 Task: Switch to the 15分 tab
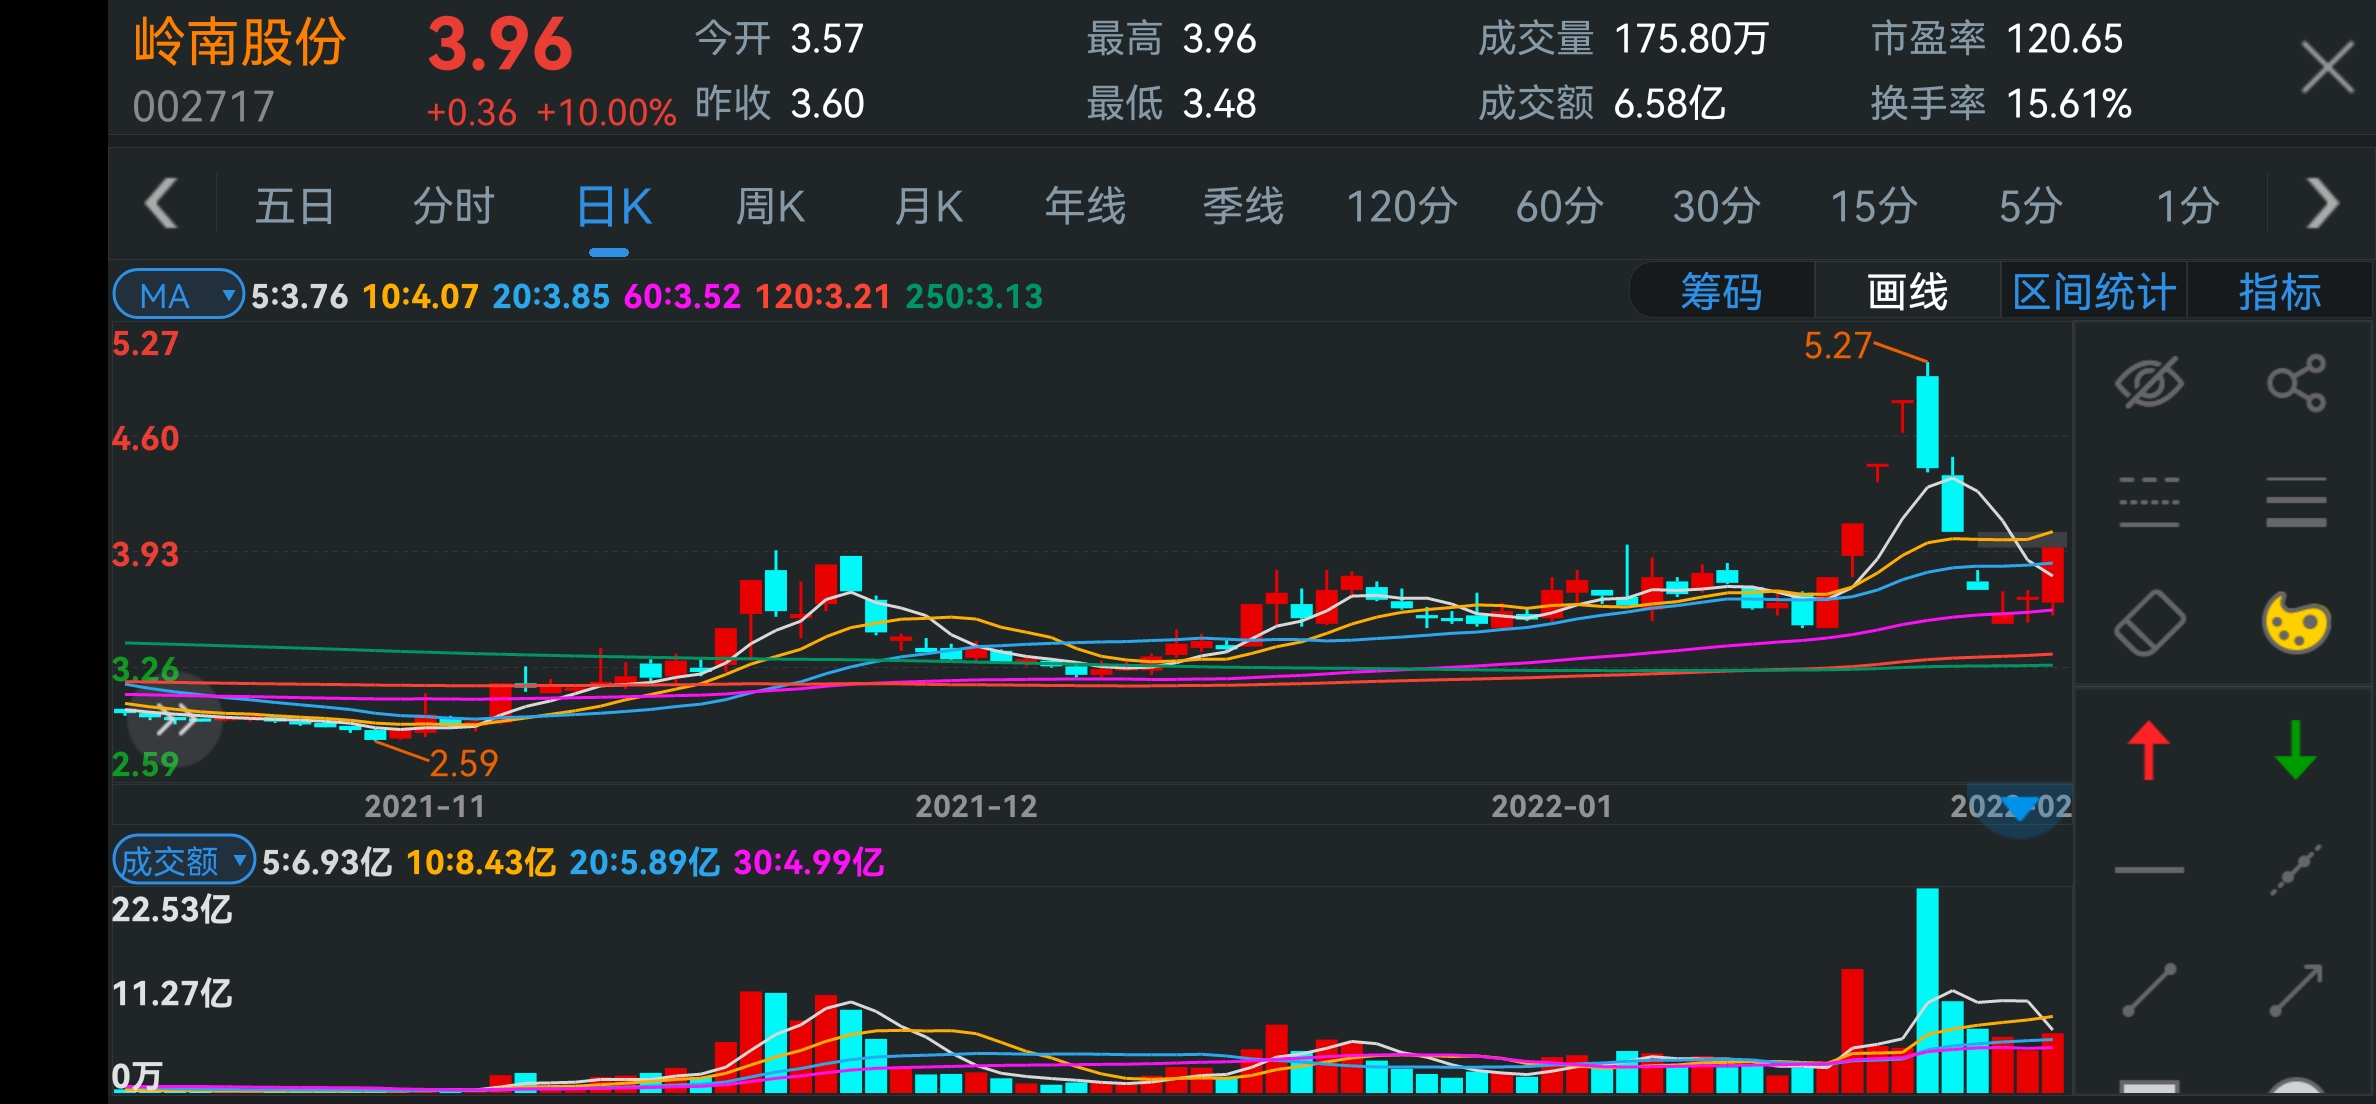coord(1874,206)
